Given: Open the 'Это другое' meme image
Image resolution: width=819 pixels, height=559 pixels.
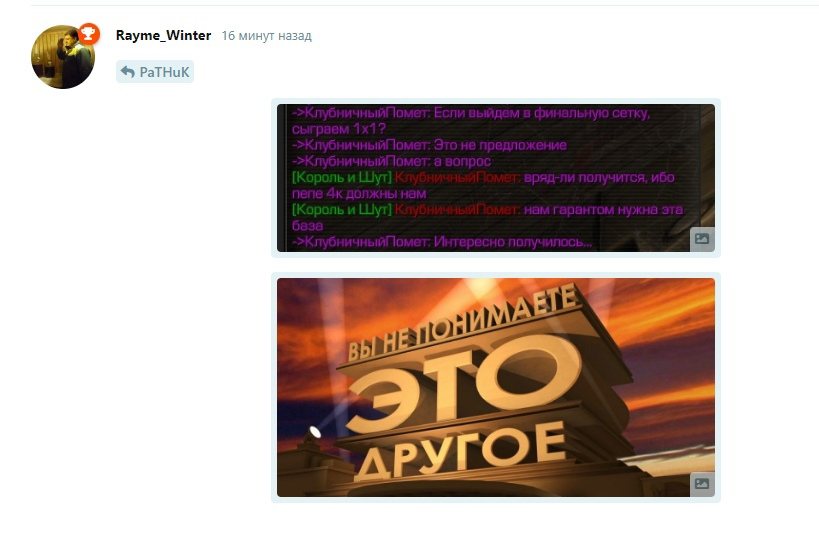Looking at the screenshot, I should 496,387.
